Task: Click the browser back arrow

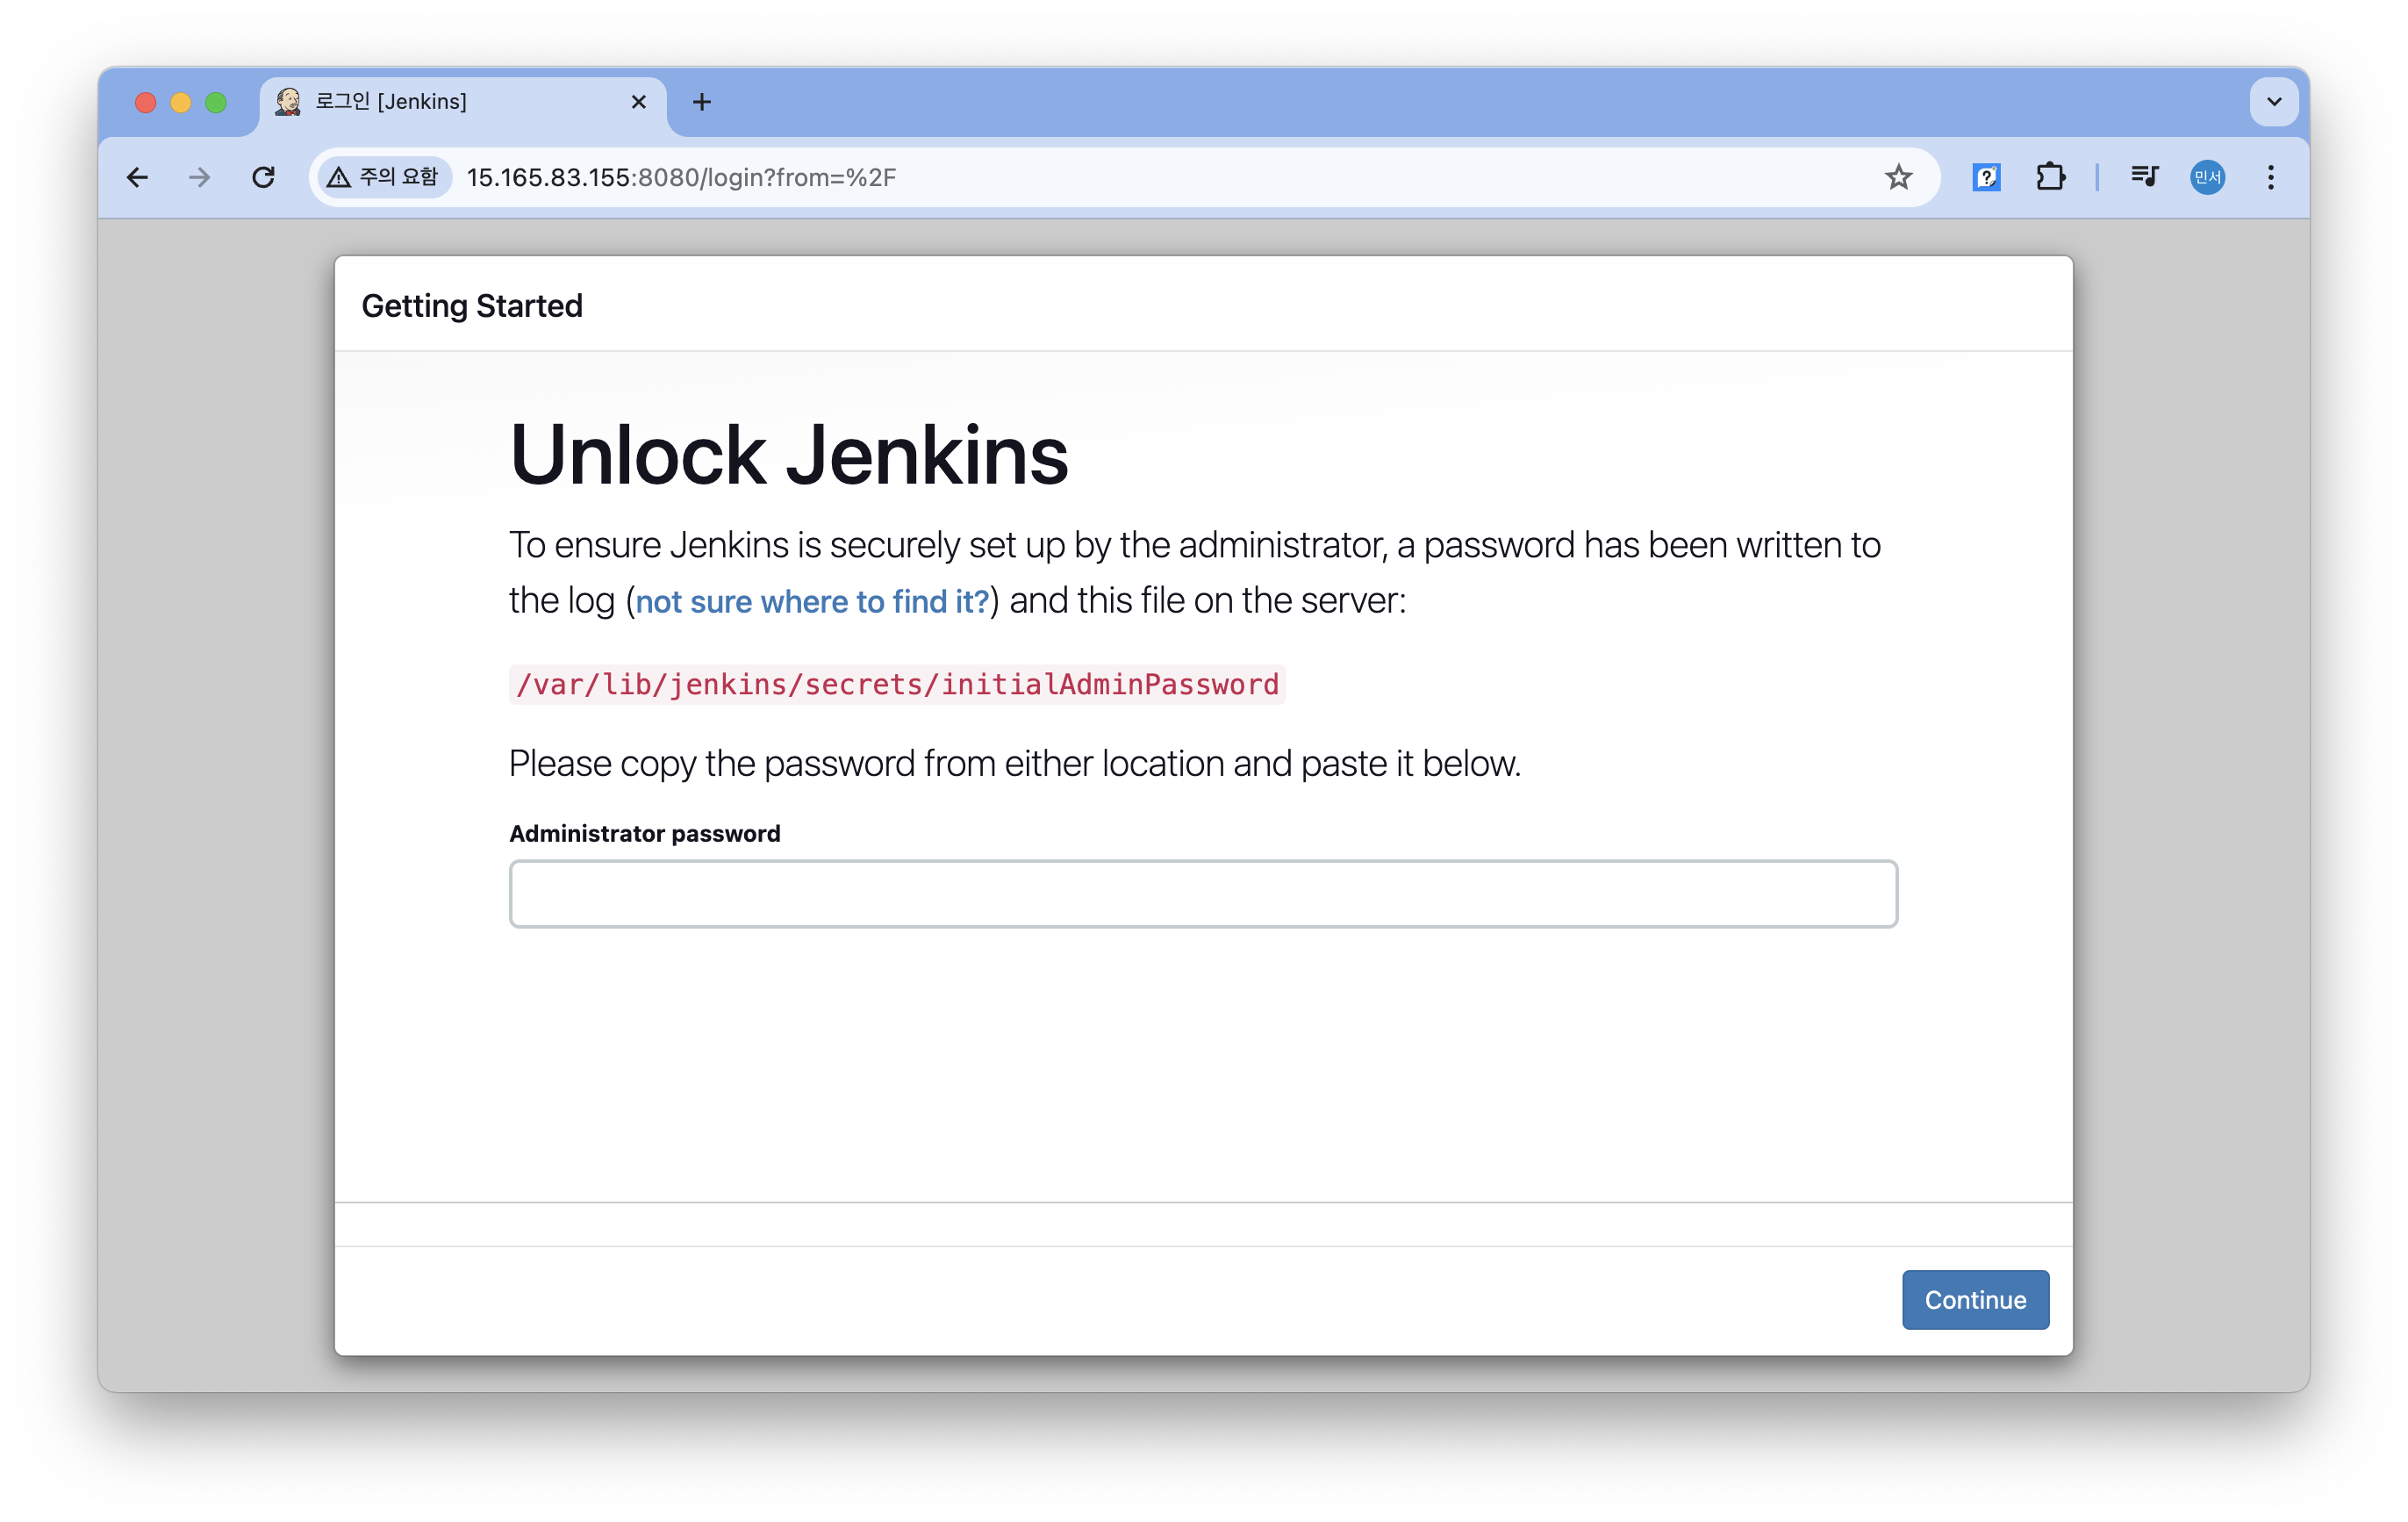Action: click(x=137, y=177)
